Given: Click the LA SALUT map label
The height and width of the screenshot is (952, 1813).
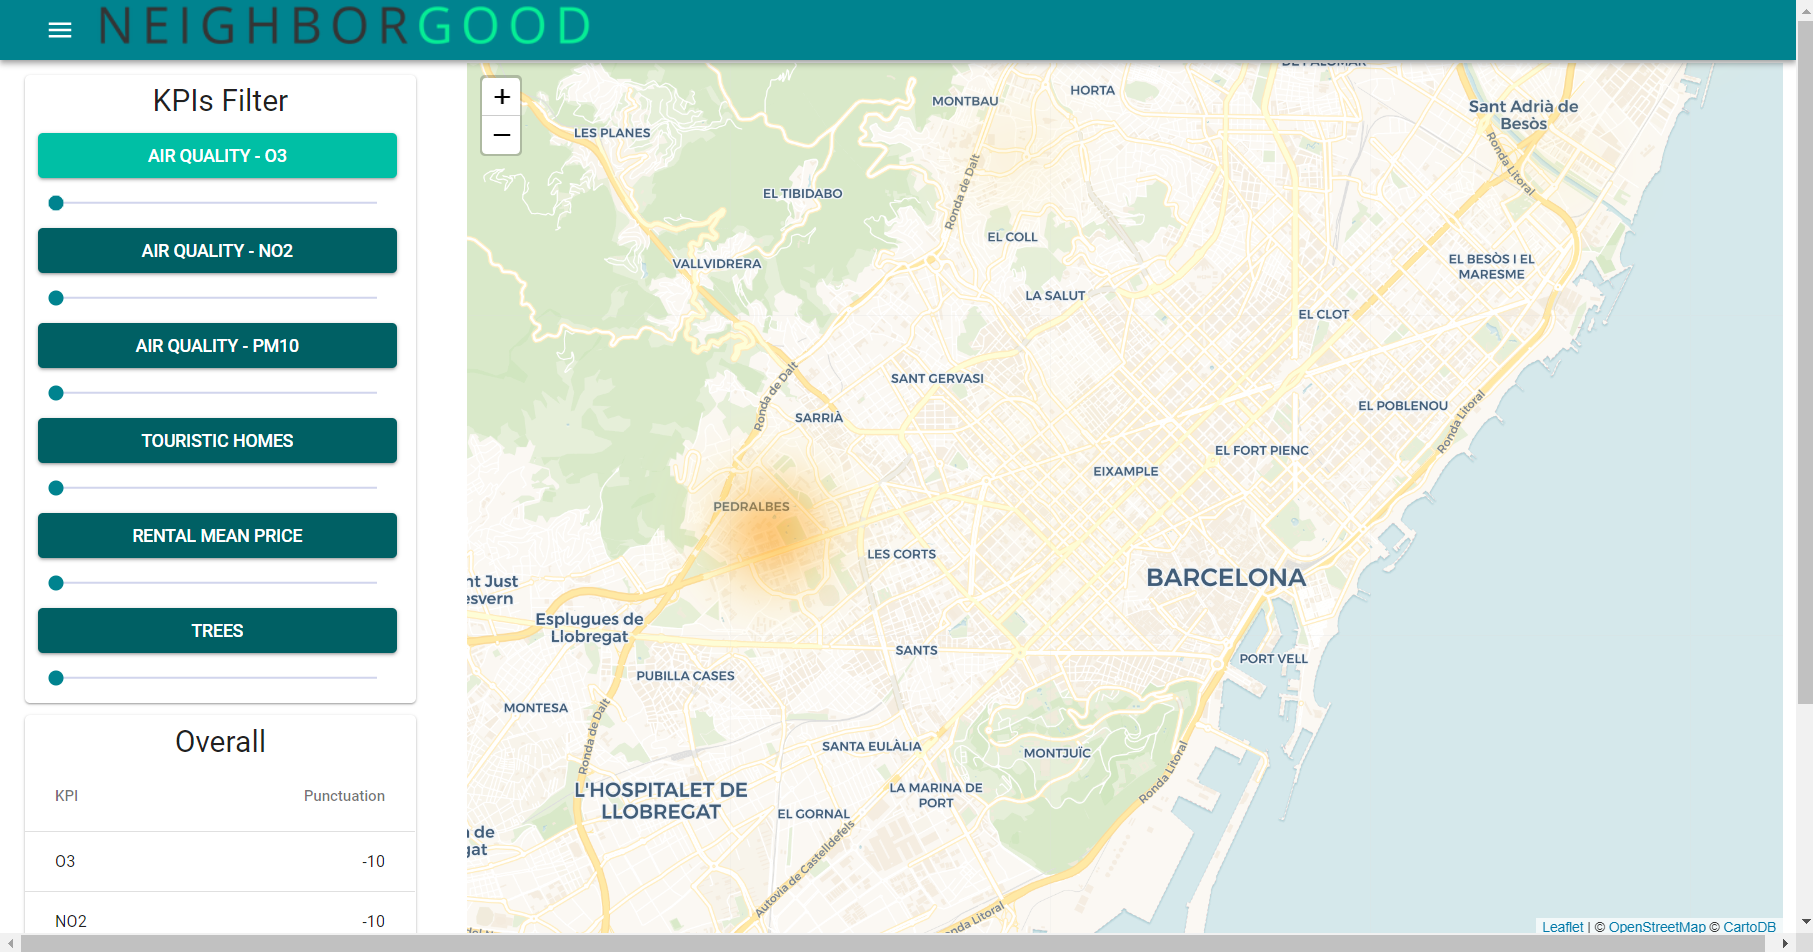Looking at the screenshot, I should [1055, 296].
